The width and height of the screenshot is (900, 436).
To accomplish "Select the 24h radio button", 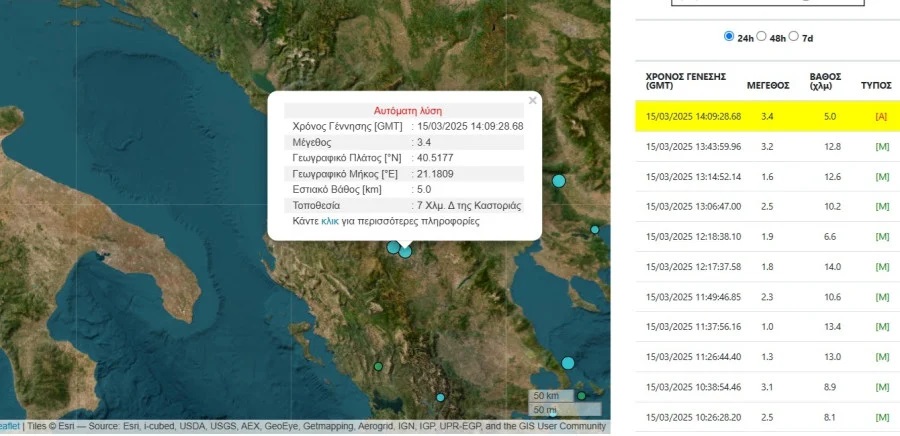I will (x=728, y=37).
